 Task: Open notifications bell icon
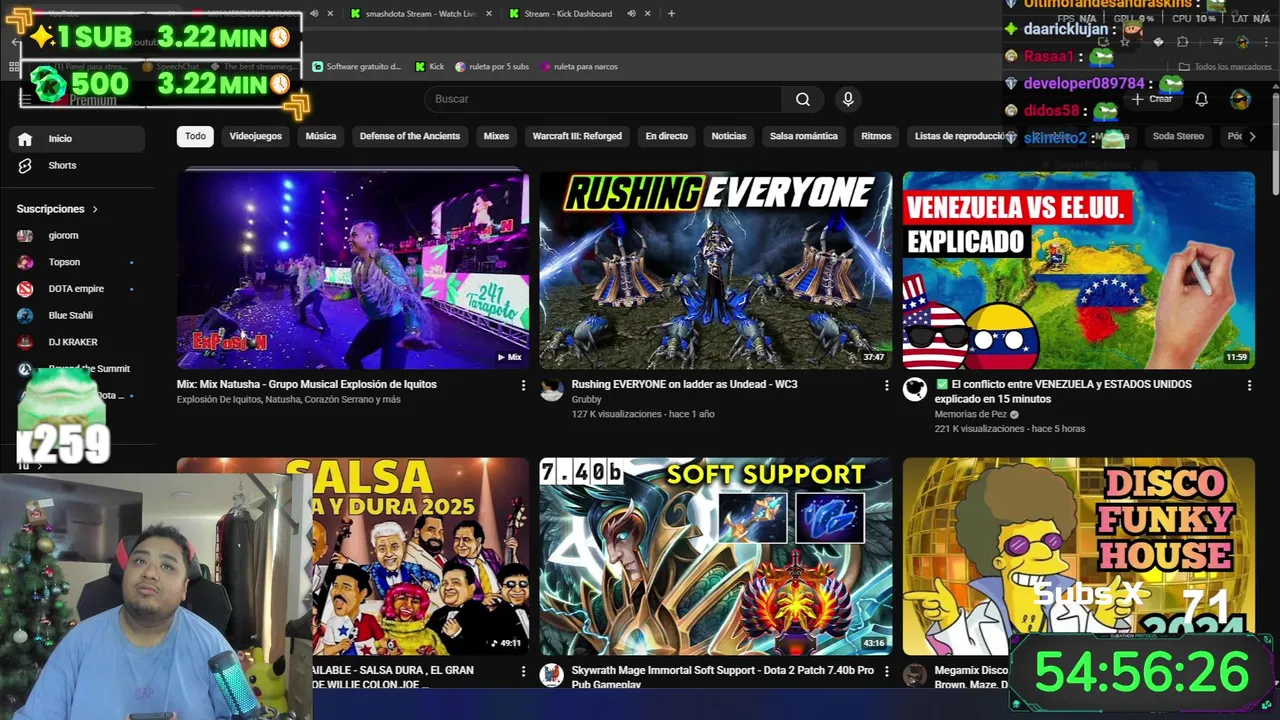click(x=1202, y=99)
